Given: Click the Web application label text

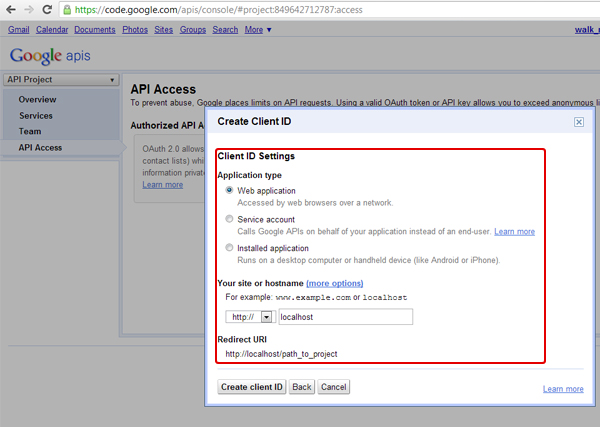Looking at the screenshot, I should (x=266, y=191).
